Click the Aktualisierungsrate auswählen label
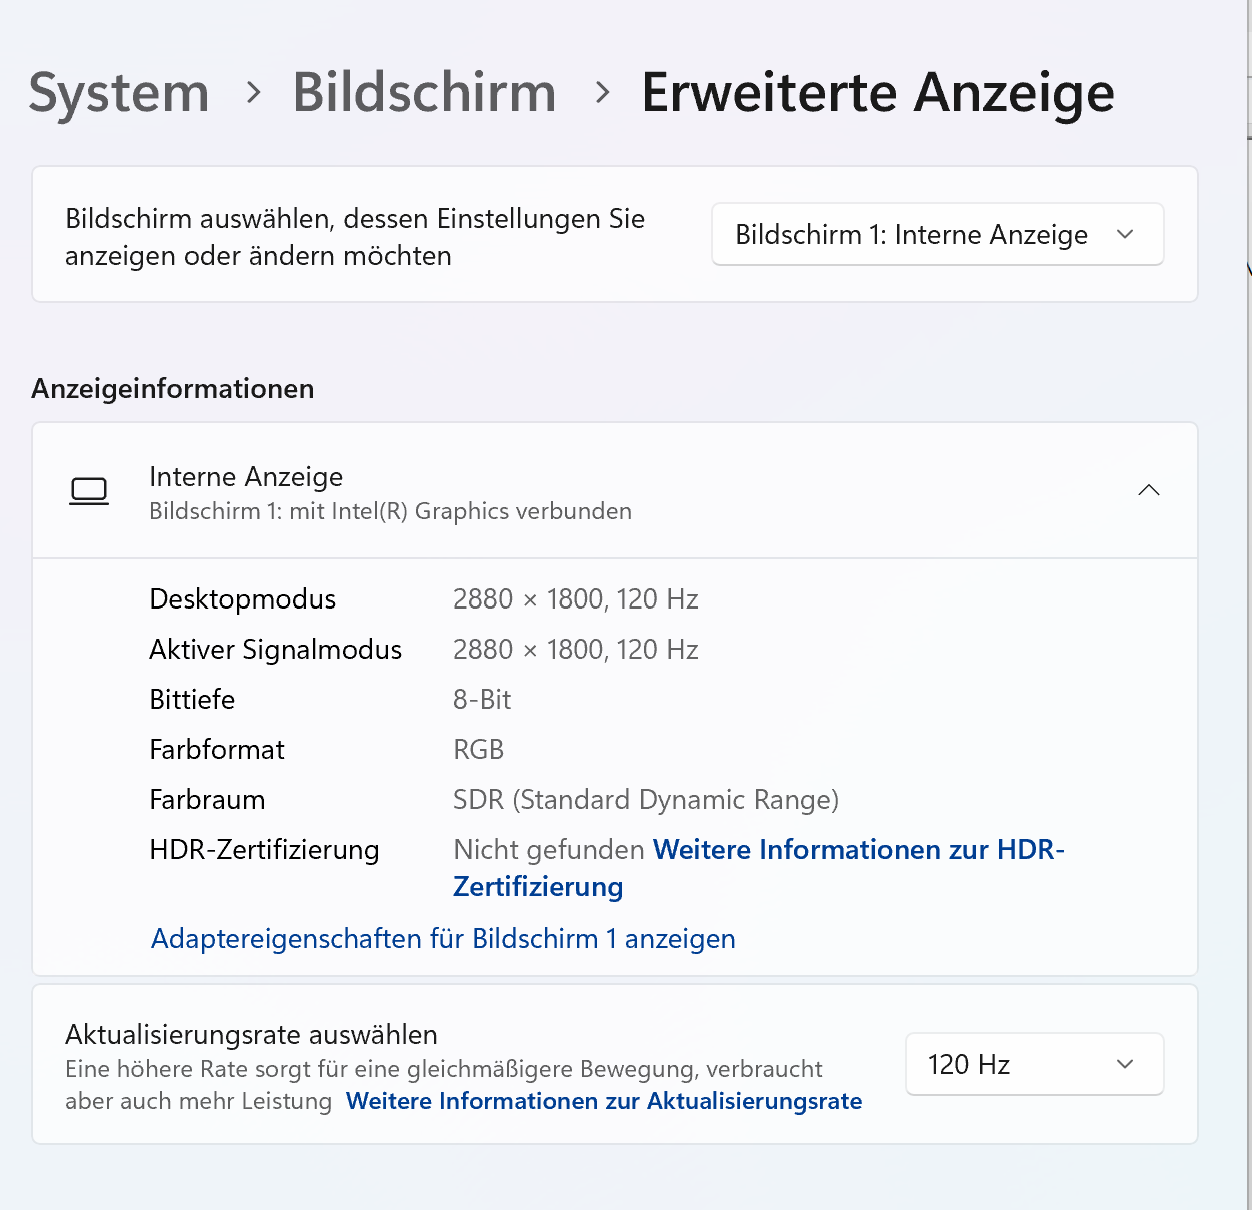Screen dimensions: 1252x1210 tap(251, 1035)
